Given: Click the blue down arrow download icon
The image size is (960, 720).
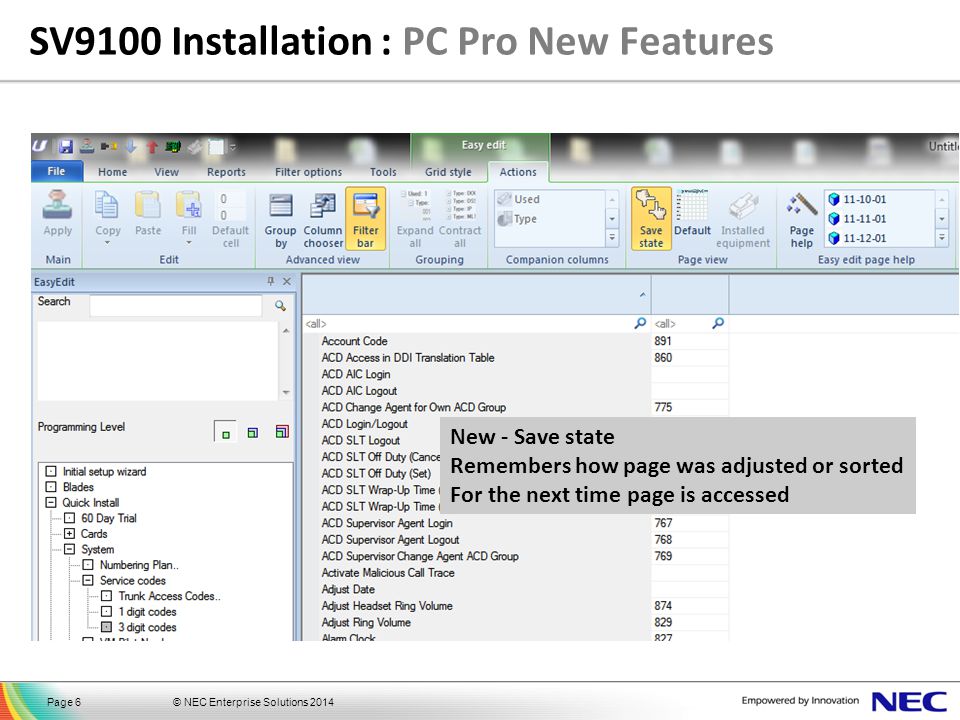Looking at the screenshot, I should click(x=131, y=147).
